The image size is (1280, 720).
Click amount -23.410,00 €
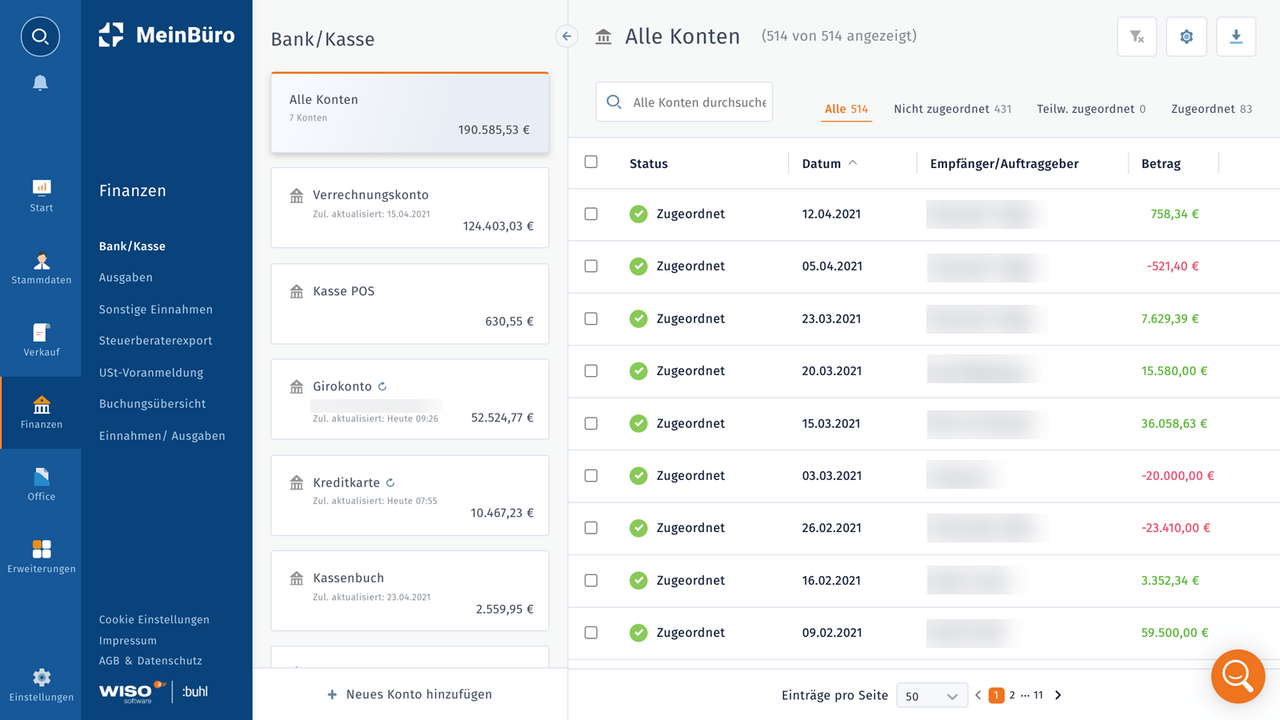[x=1177, y=528]
